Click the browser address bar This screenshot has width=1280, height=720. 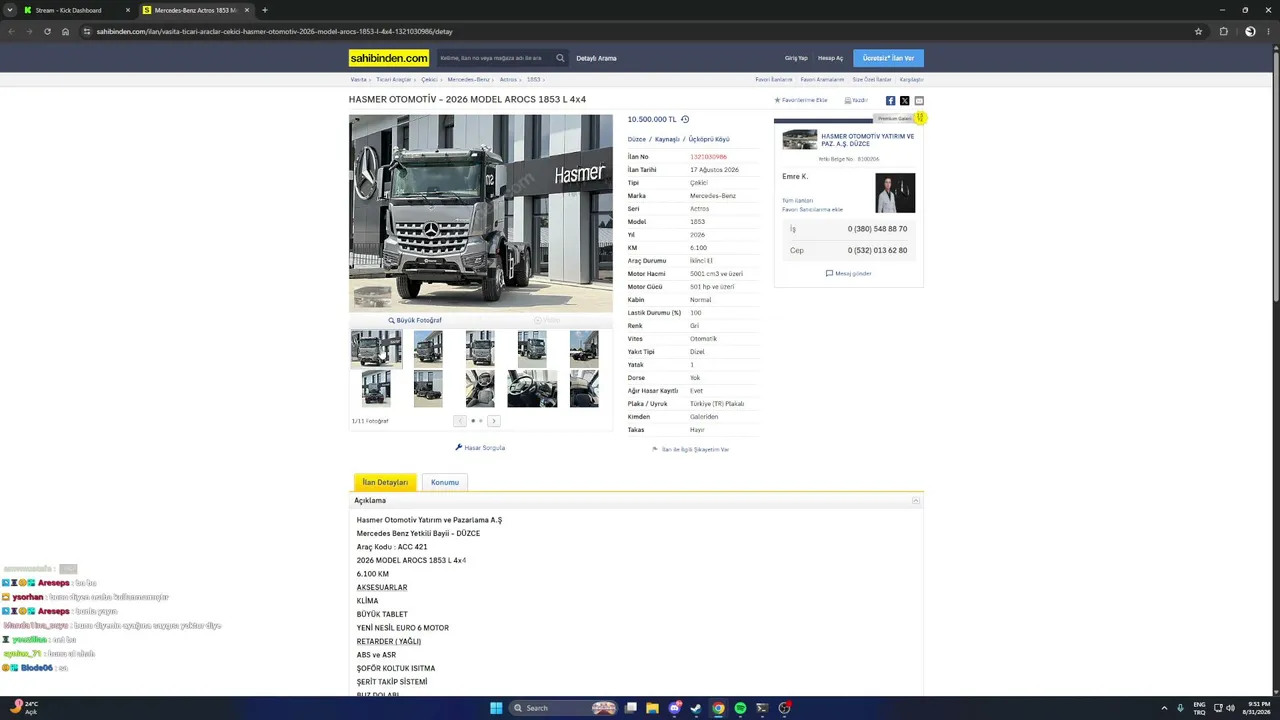click(x=640, y=31)
